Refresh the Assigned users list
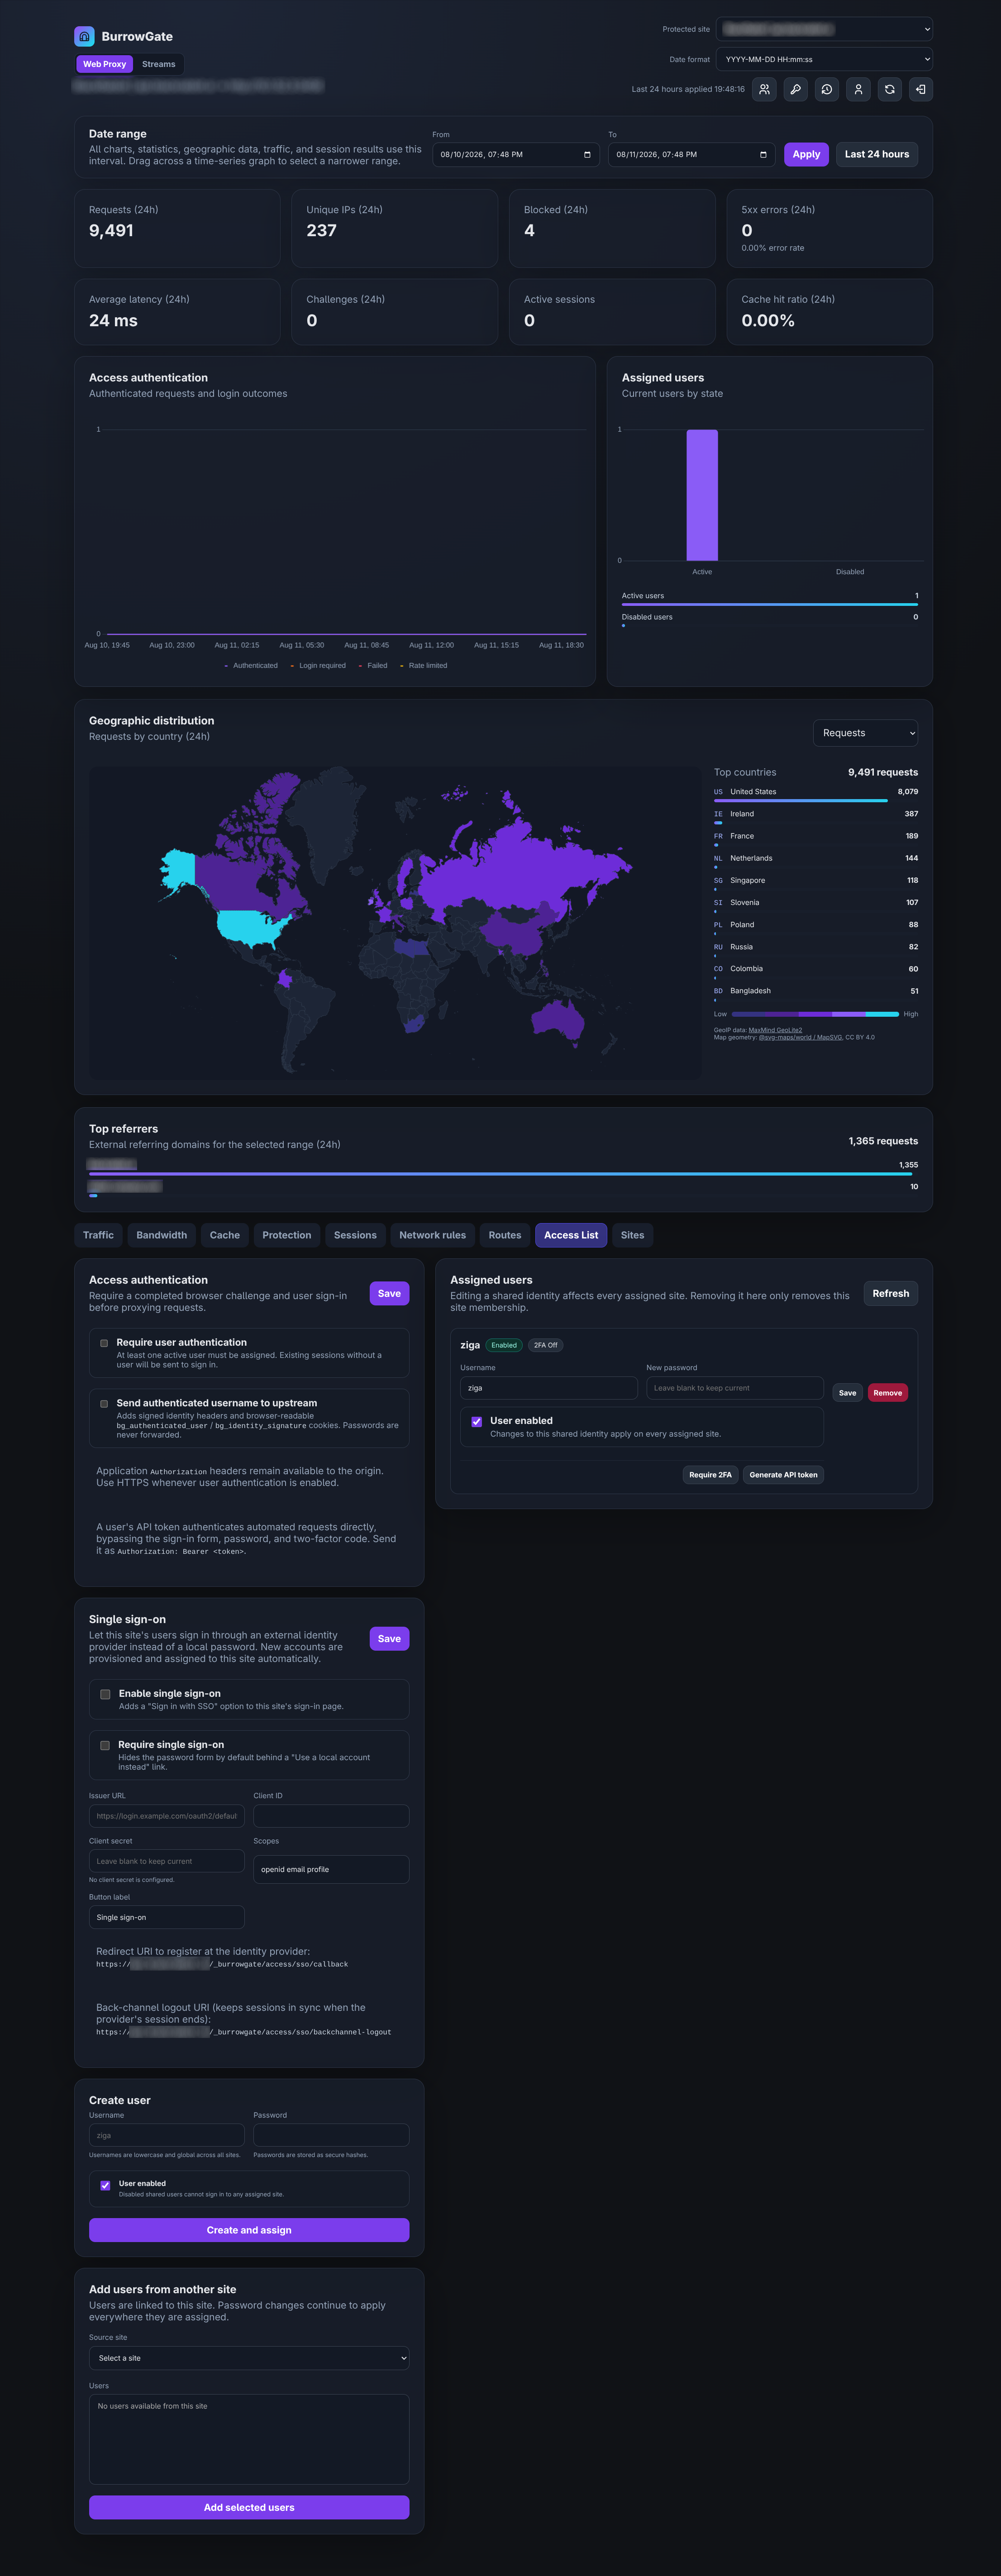Viewport: 1001px width, 2576px height. click(x=890, y=1293)
